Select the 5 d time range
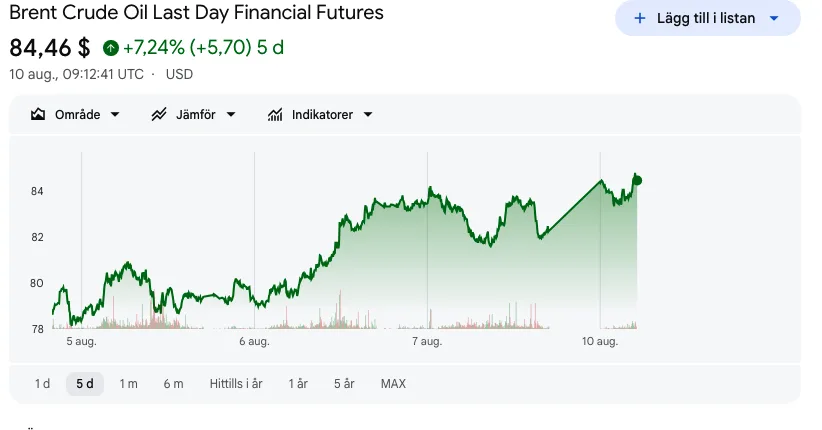This screenshot has height=430, width=822. pos(85,384)
